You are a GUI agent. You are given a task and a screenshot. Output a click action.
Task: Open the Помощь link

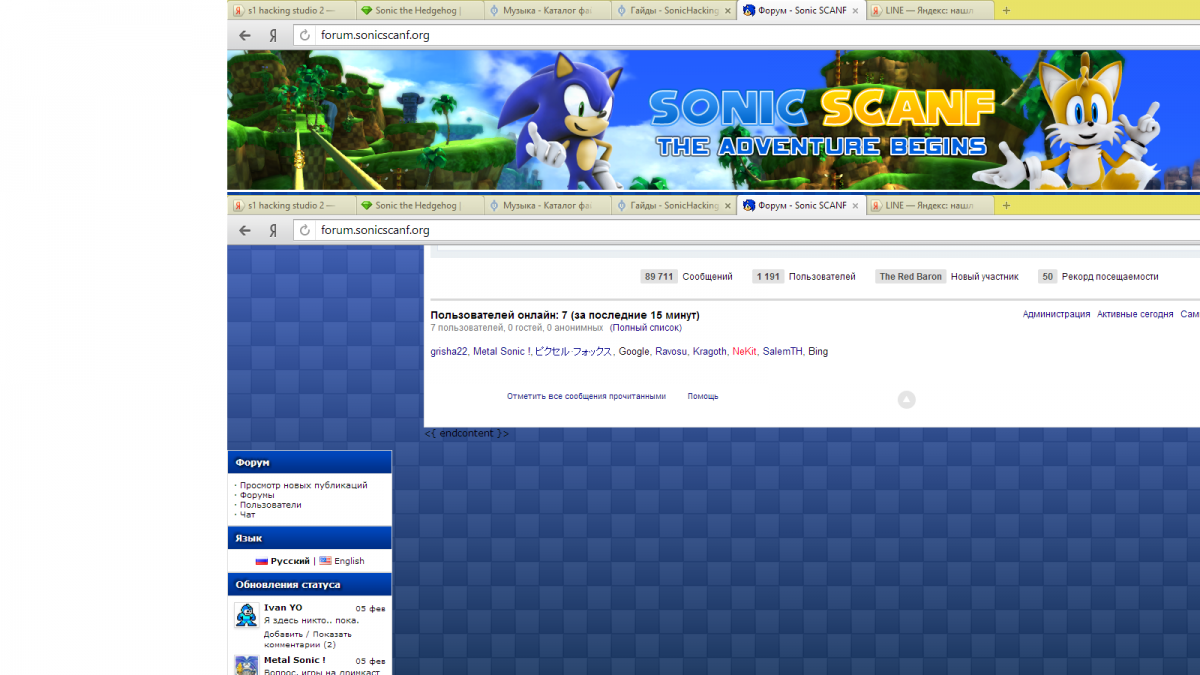702,396
